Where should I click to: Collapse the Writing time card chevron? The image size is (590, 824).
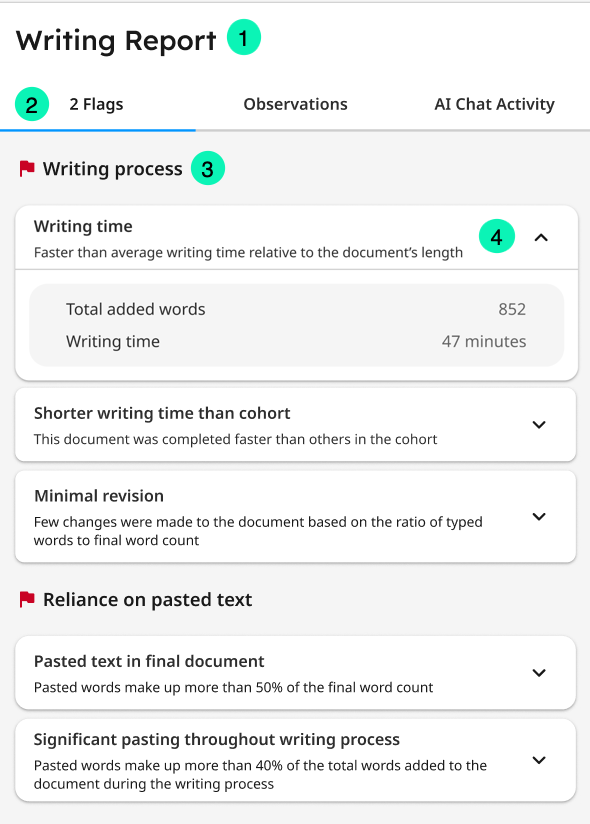541,238
